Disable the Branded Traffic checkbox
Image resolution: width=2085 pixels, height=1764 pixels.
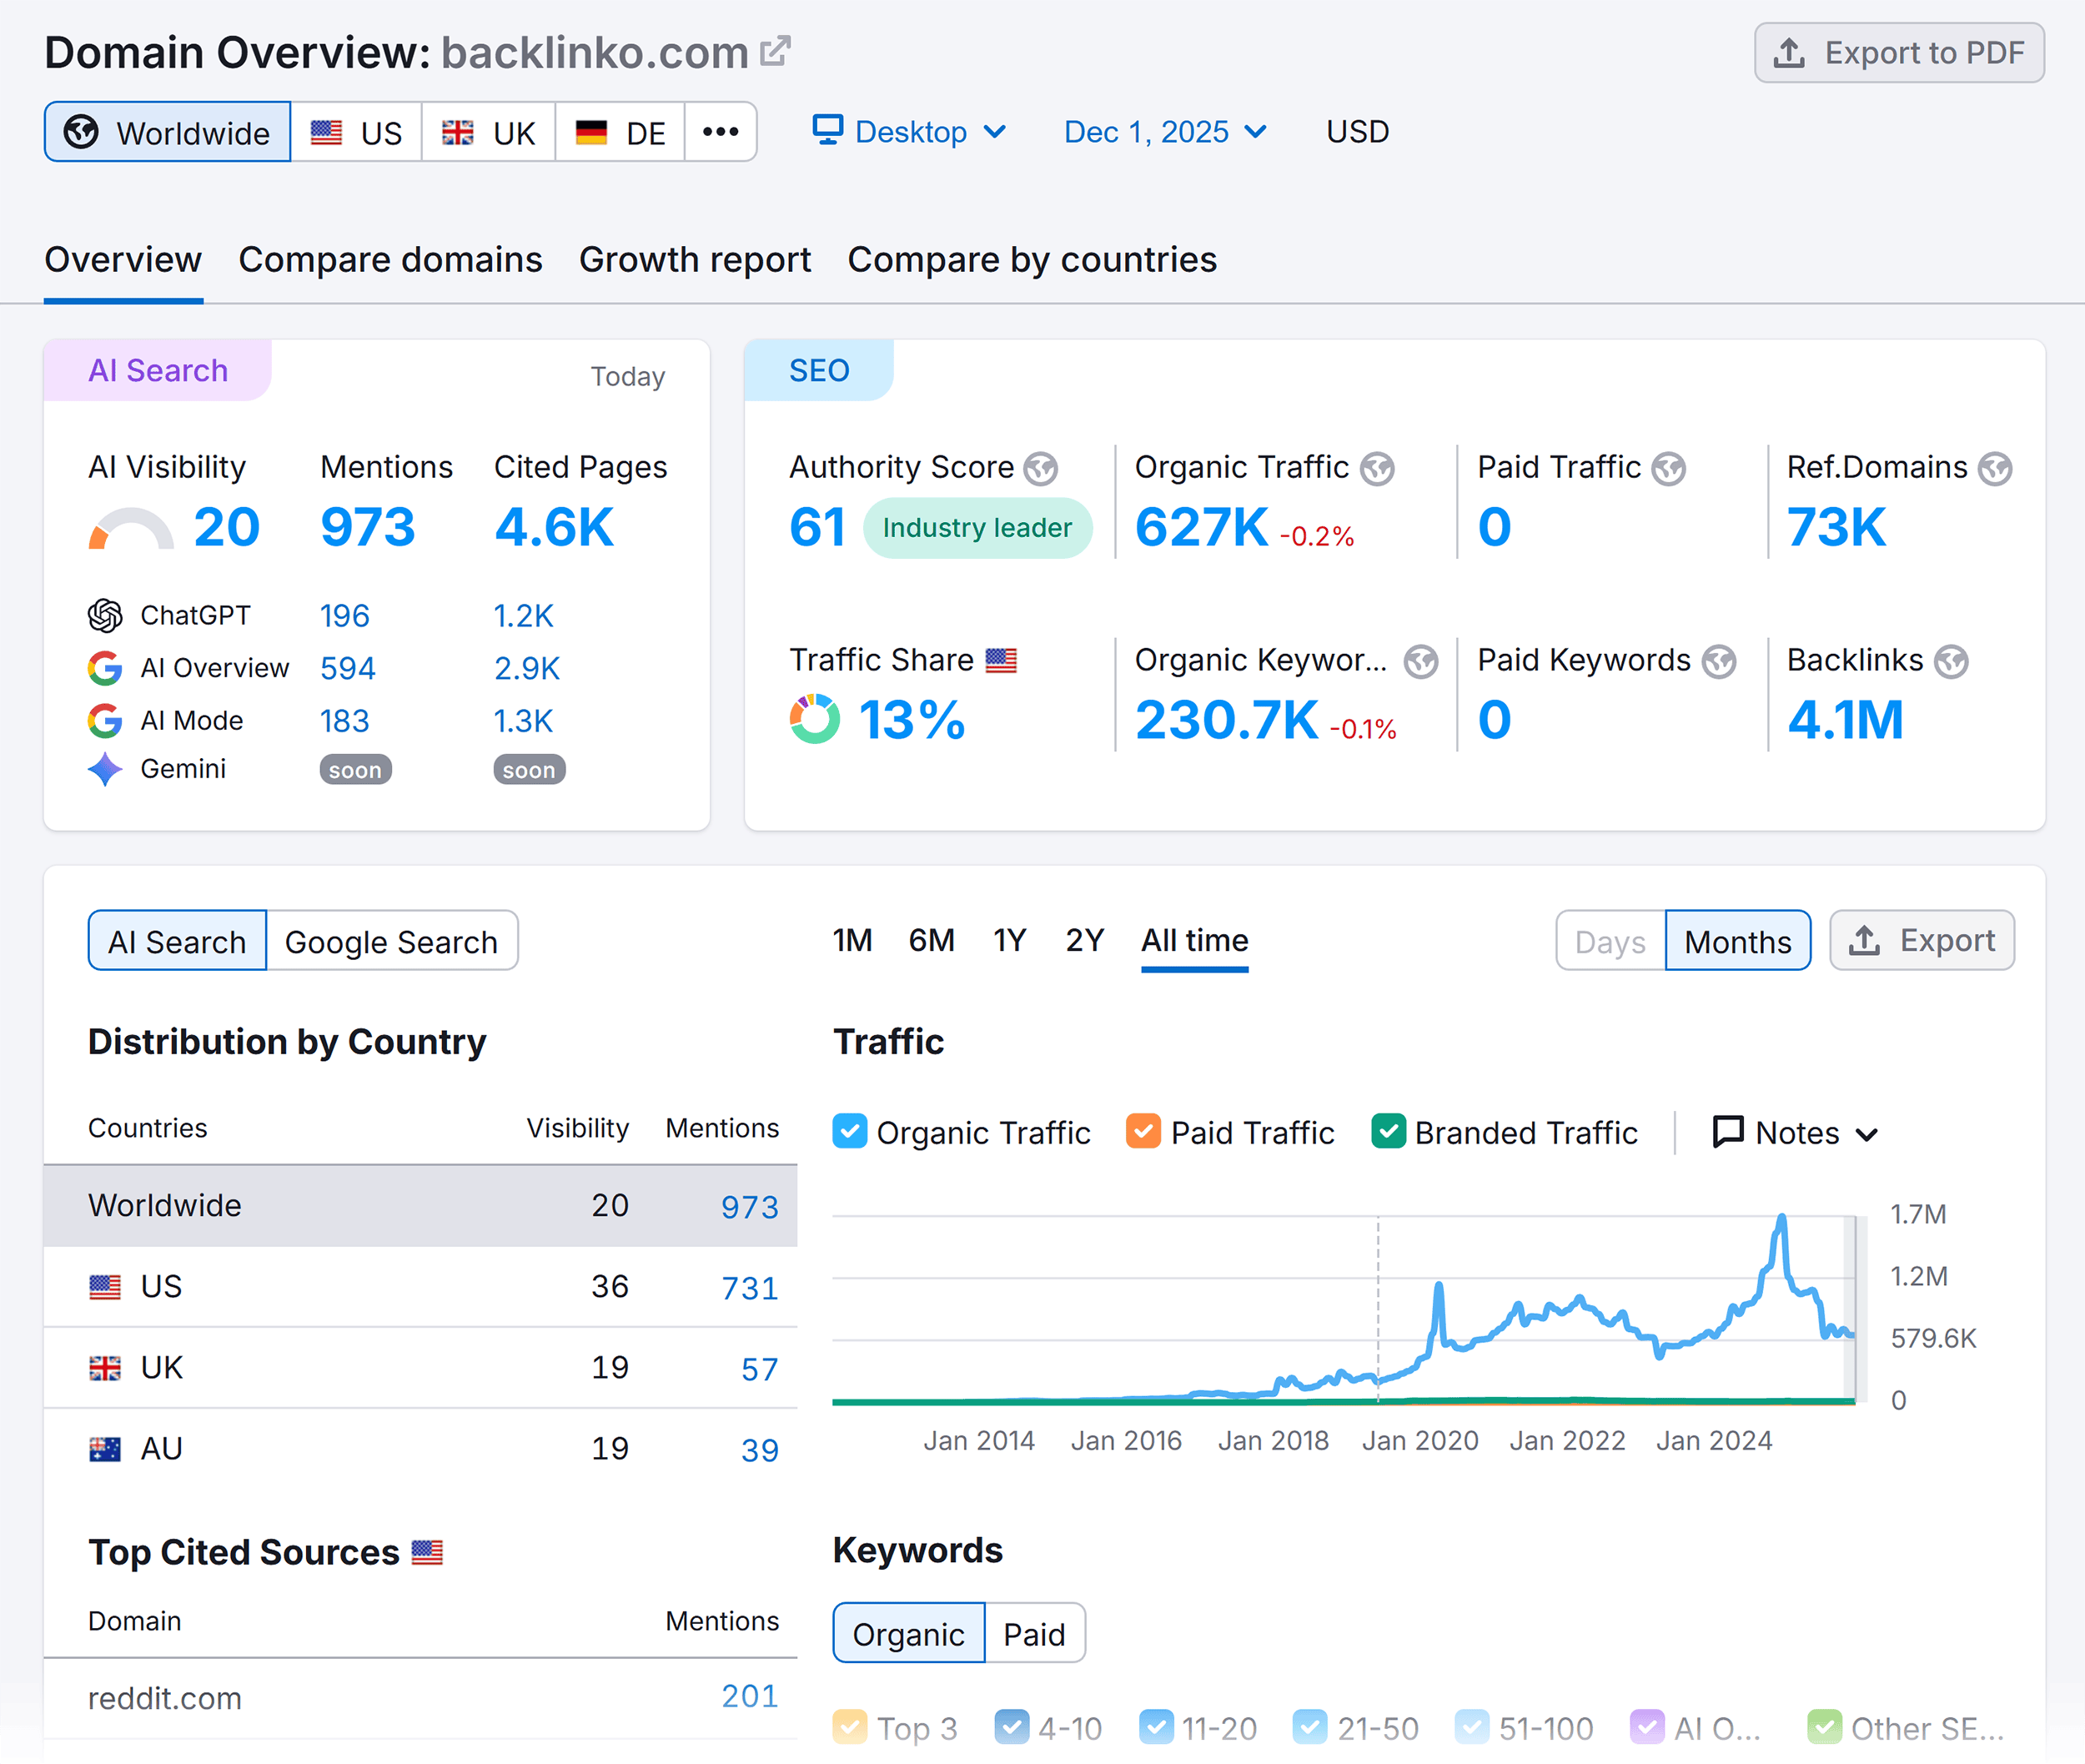[x=1388, y=1132]
